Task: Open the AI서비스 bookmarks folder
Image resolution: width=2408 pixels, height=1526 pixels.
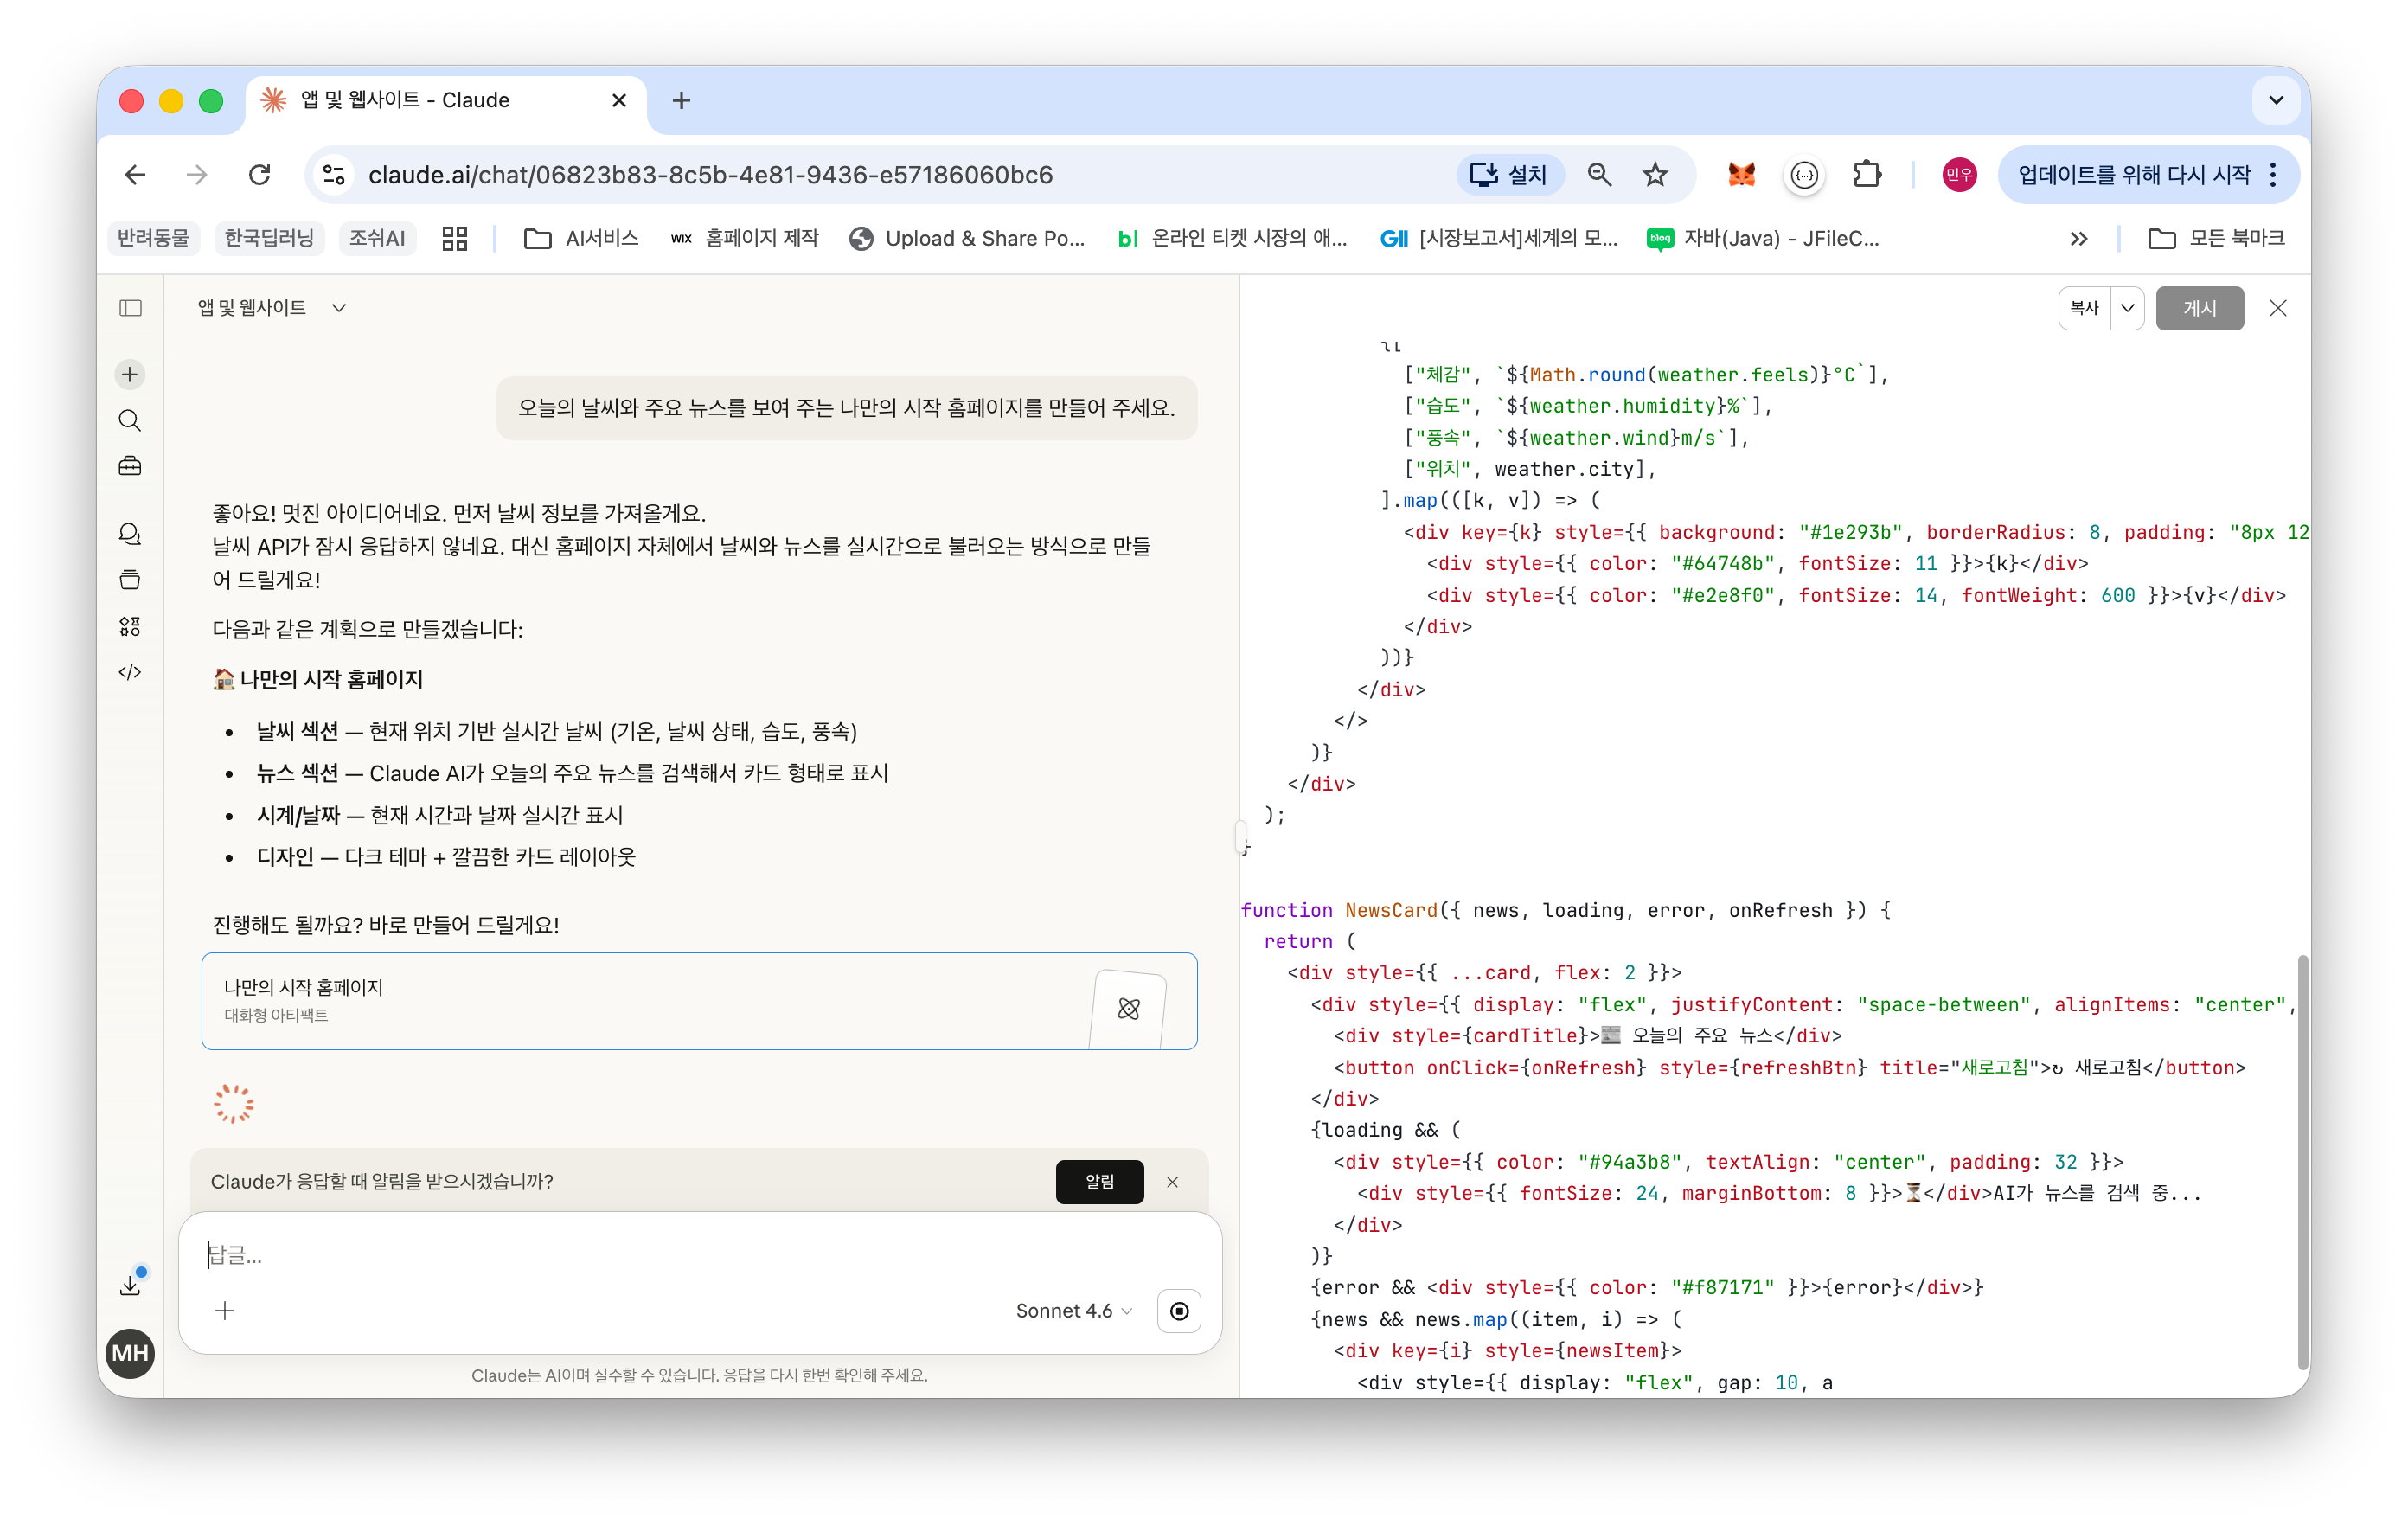Action: click(582, 238)
